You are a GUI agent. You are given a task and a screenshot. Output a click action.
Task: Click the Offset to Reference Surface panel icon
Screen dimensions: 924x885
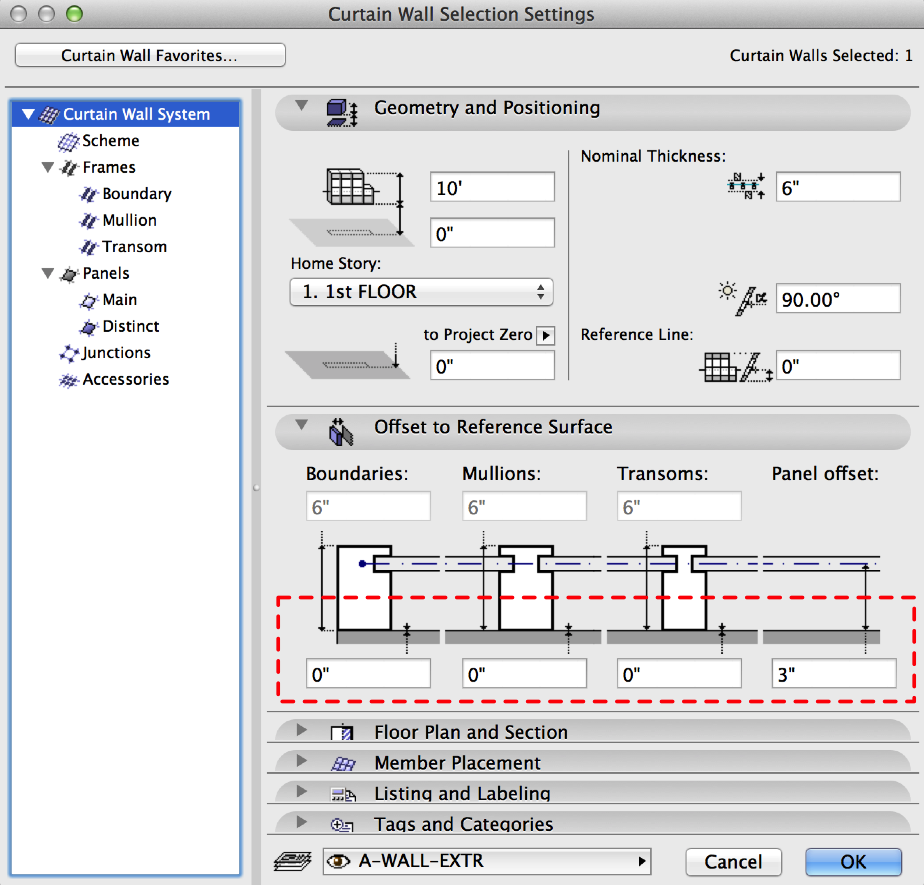pyautogui.click(x=340, y=428)
